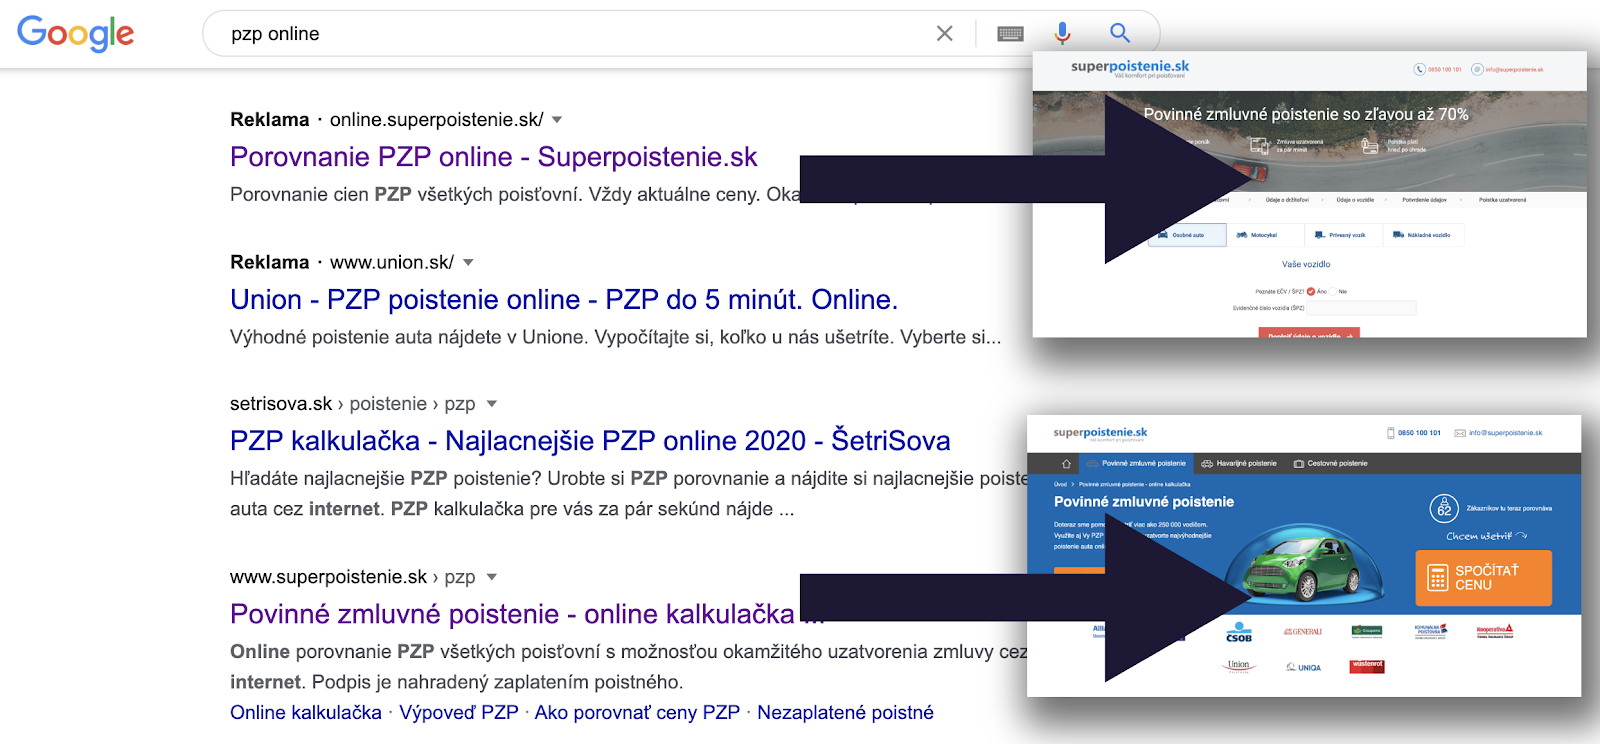Click the Wüstenrot insurer logo
This screenshot has height=744, width=1600.
click(1367, 666)
